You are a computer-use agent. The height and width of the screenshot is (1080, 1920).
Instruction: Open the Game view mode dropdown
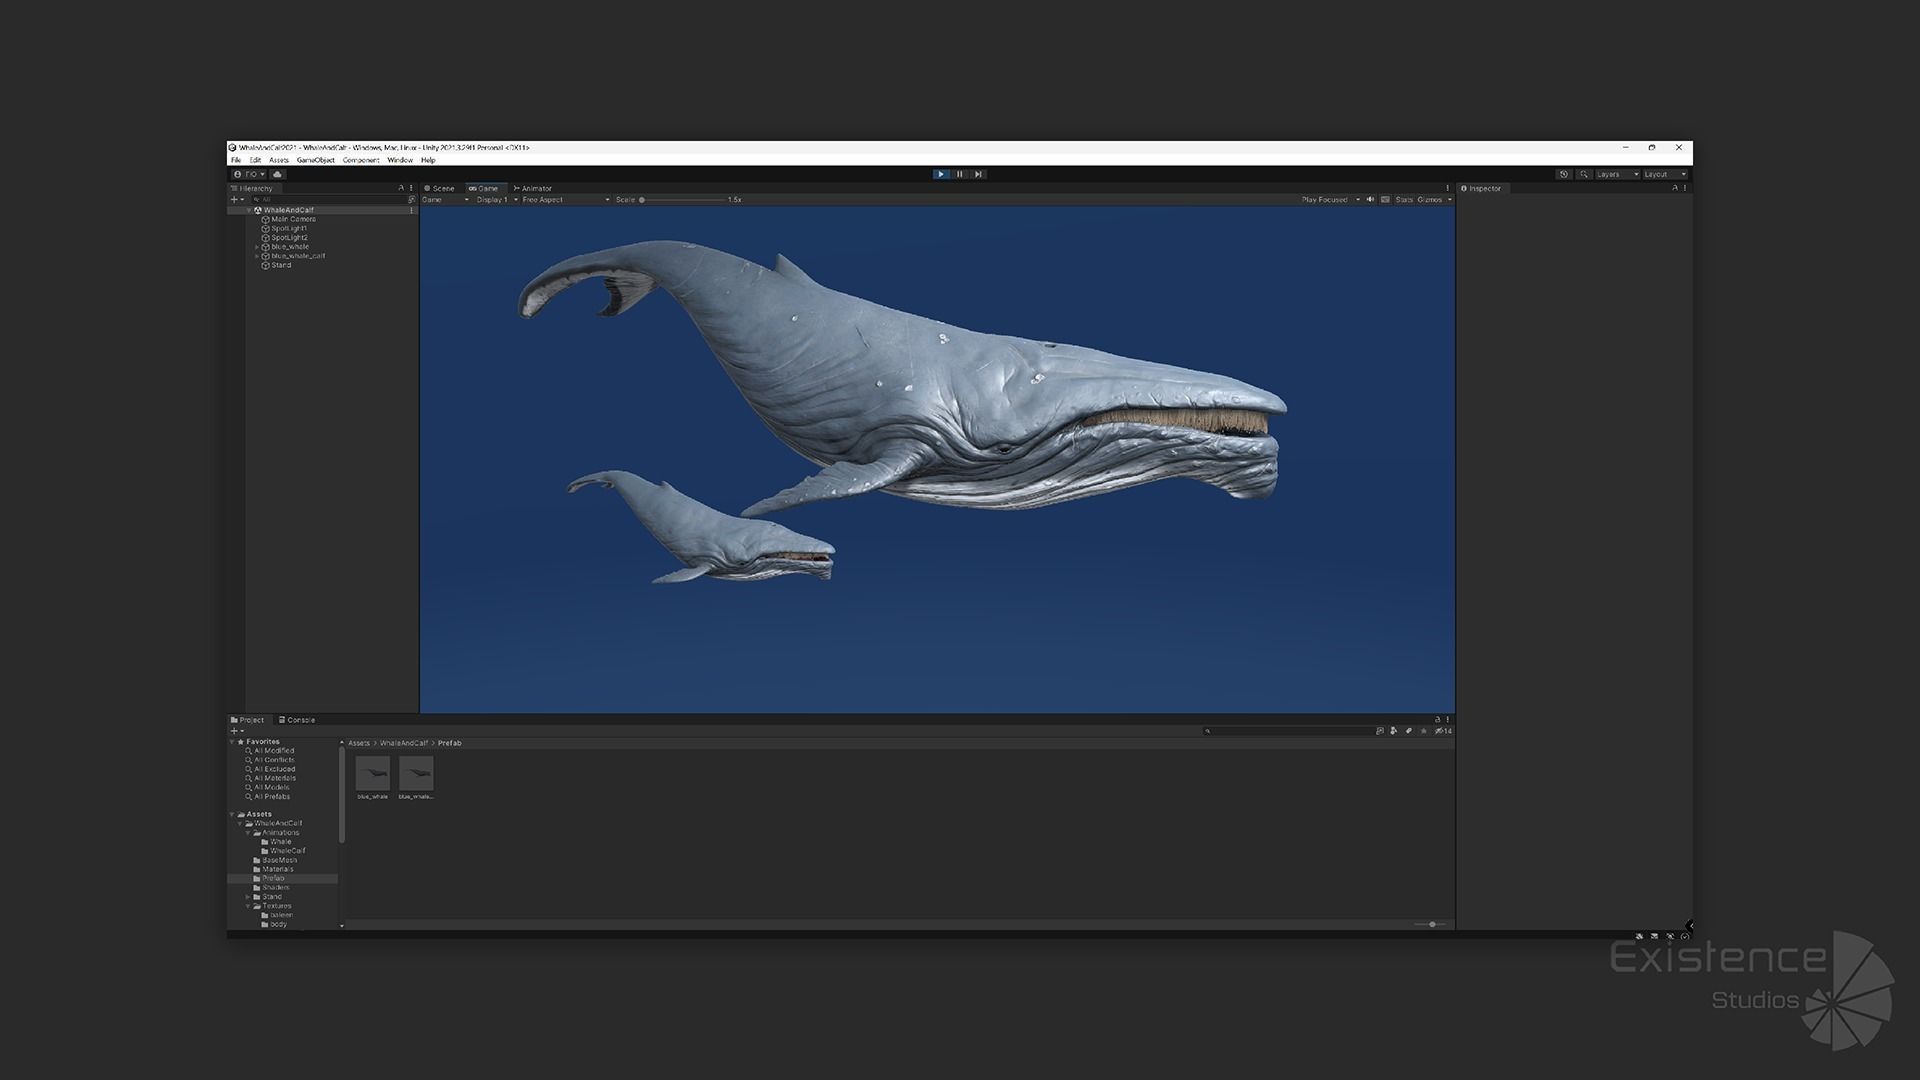point(446,200)
